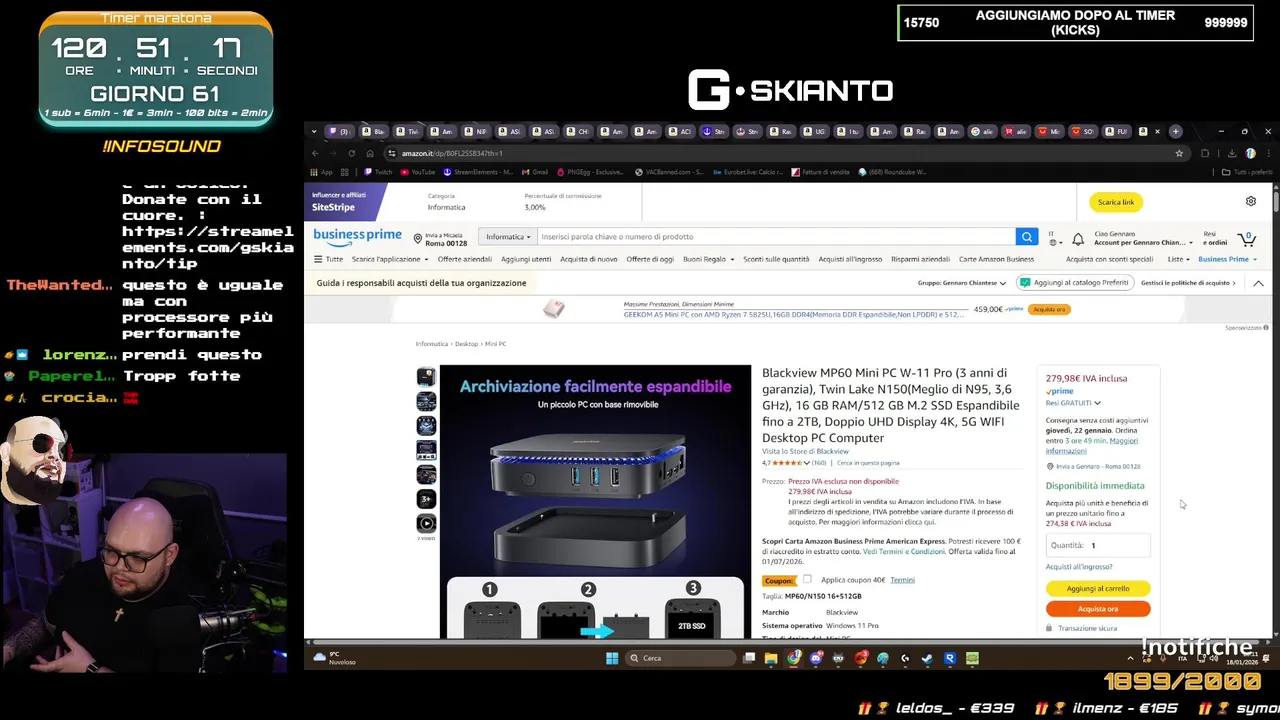This screenshot has height=720, width=1280.
Task: Open the Acquista di nuovo menu item
Action: [x=588, y=259]
